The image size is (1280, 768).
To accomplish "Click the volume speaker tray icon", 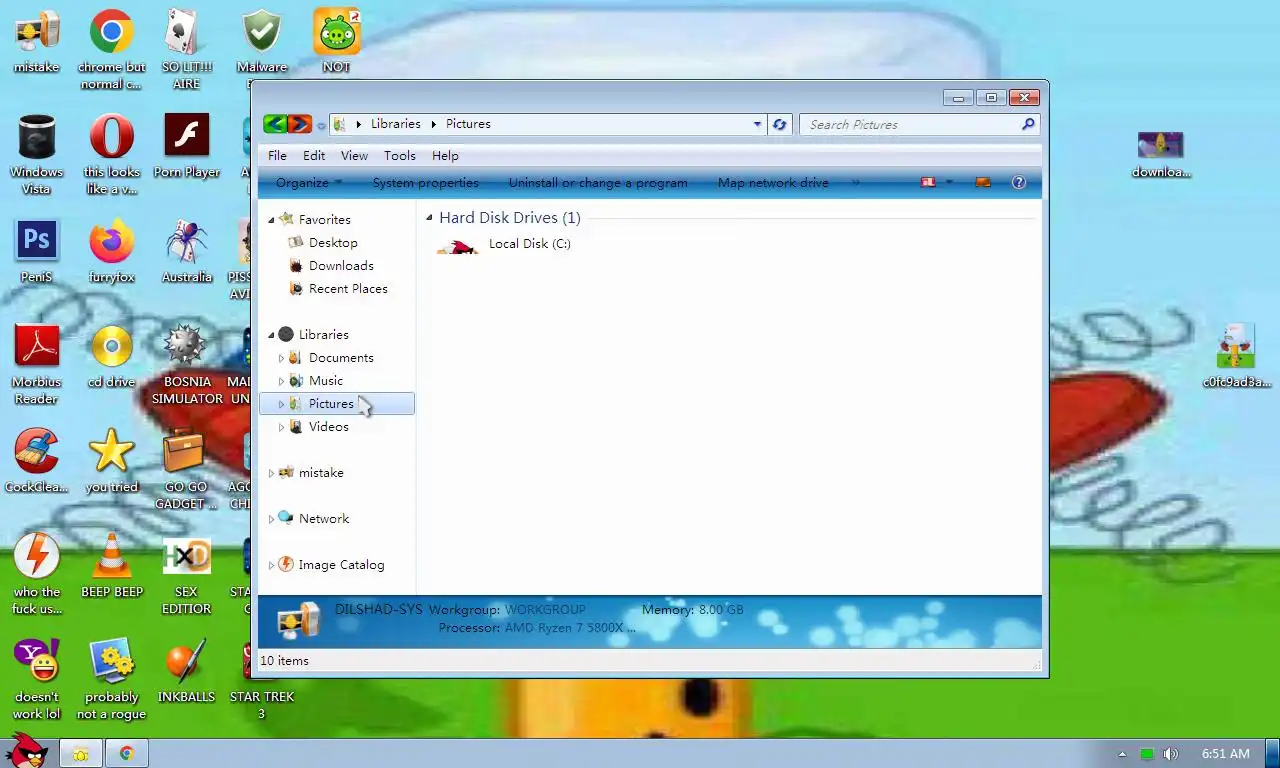I will pos(1171,754).
